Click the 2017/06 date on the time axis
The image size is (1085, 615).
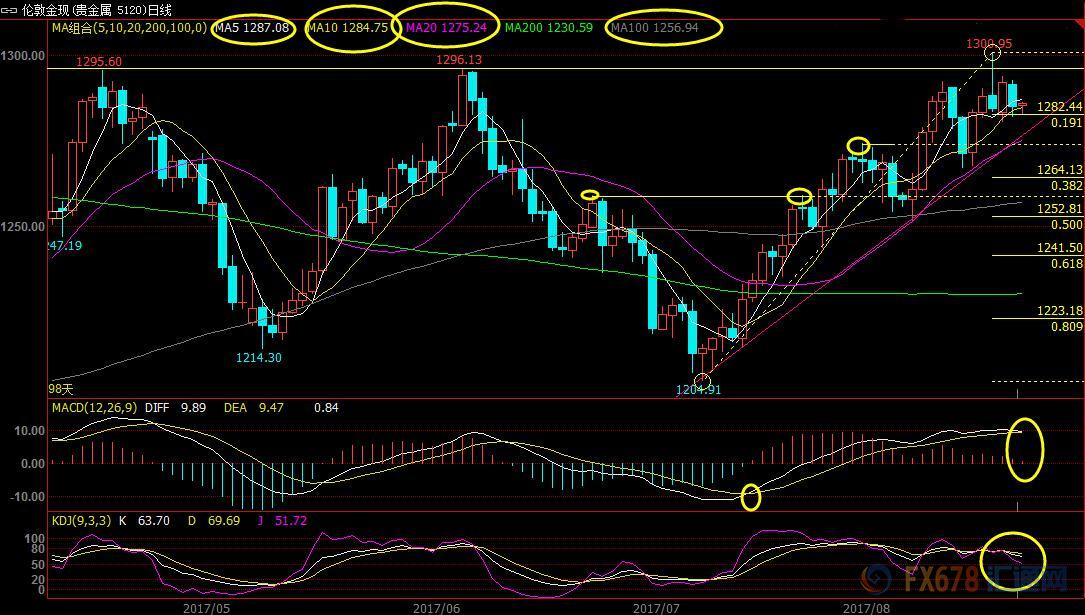435,606
